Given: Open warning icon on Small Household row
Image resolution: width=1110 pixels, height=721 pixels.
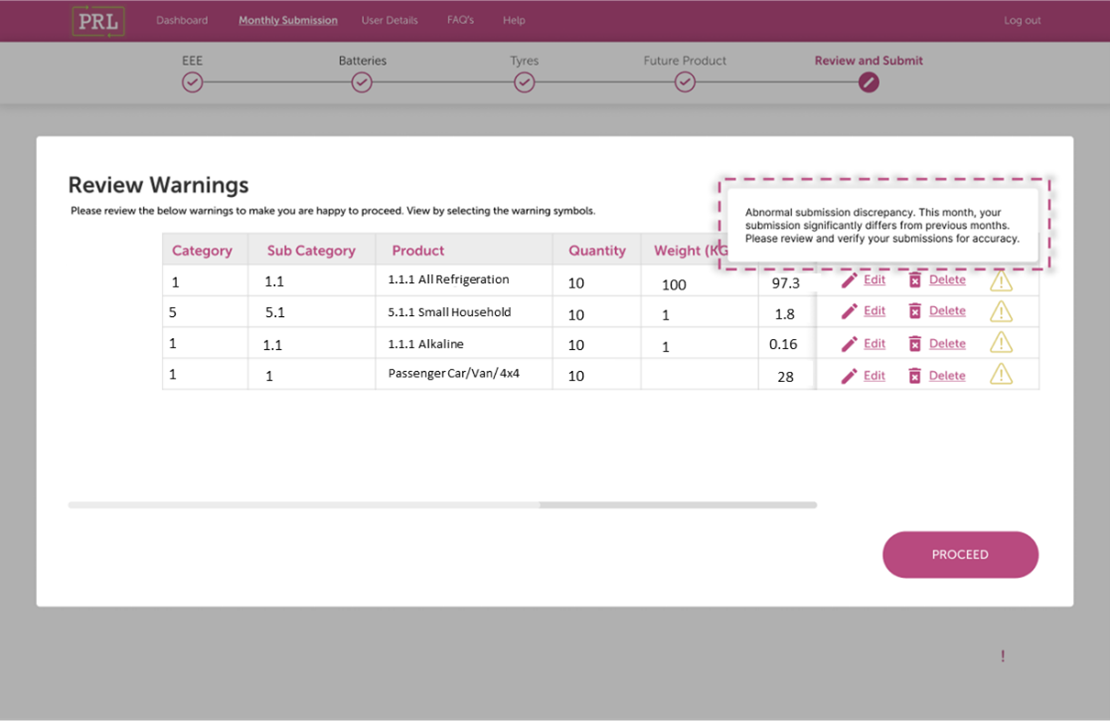Looking at the screenshot, I should pyautogui.click(x=1000, y=312).
